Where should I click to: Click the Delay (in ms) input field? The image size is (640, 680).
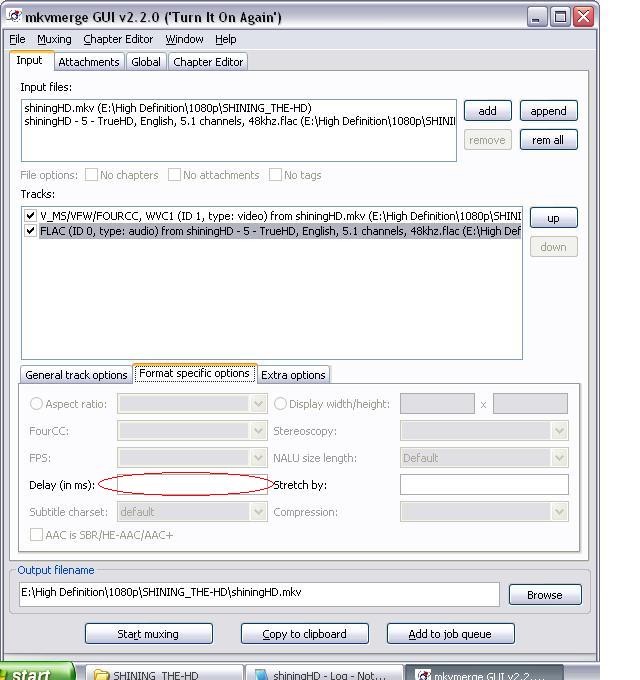192,484
